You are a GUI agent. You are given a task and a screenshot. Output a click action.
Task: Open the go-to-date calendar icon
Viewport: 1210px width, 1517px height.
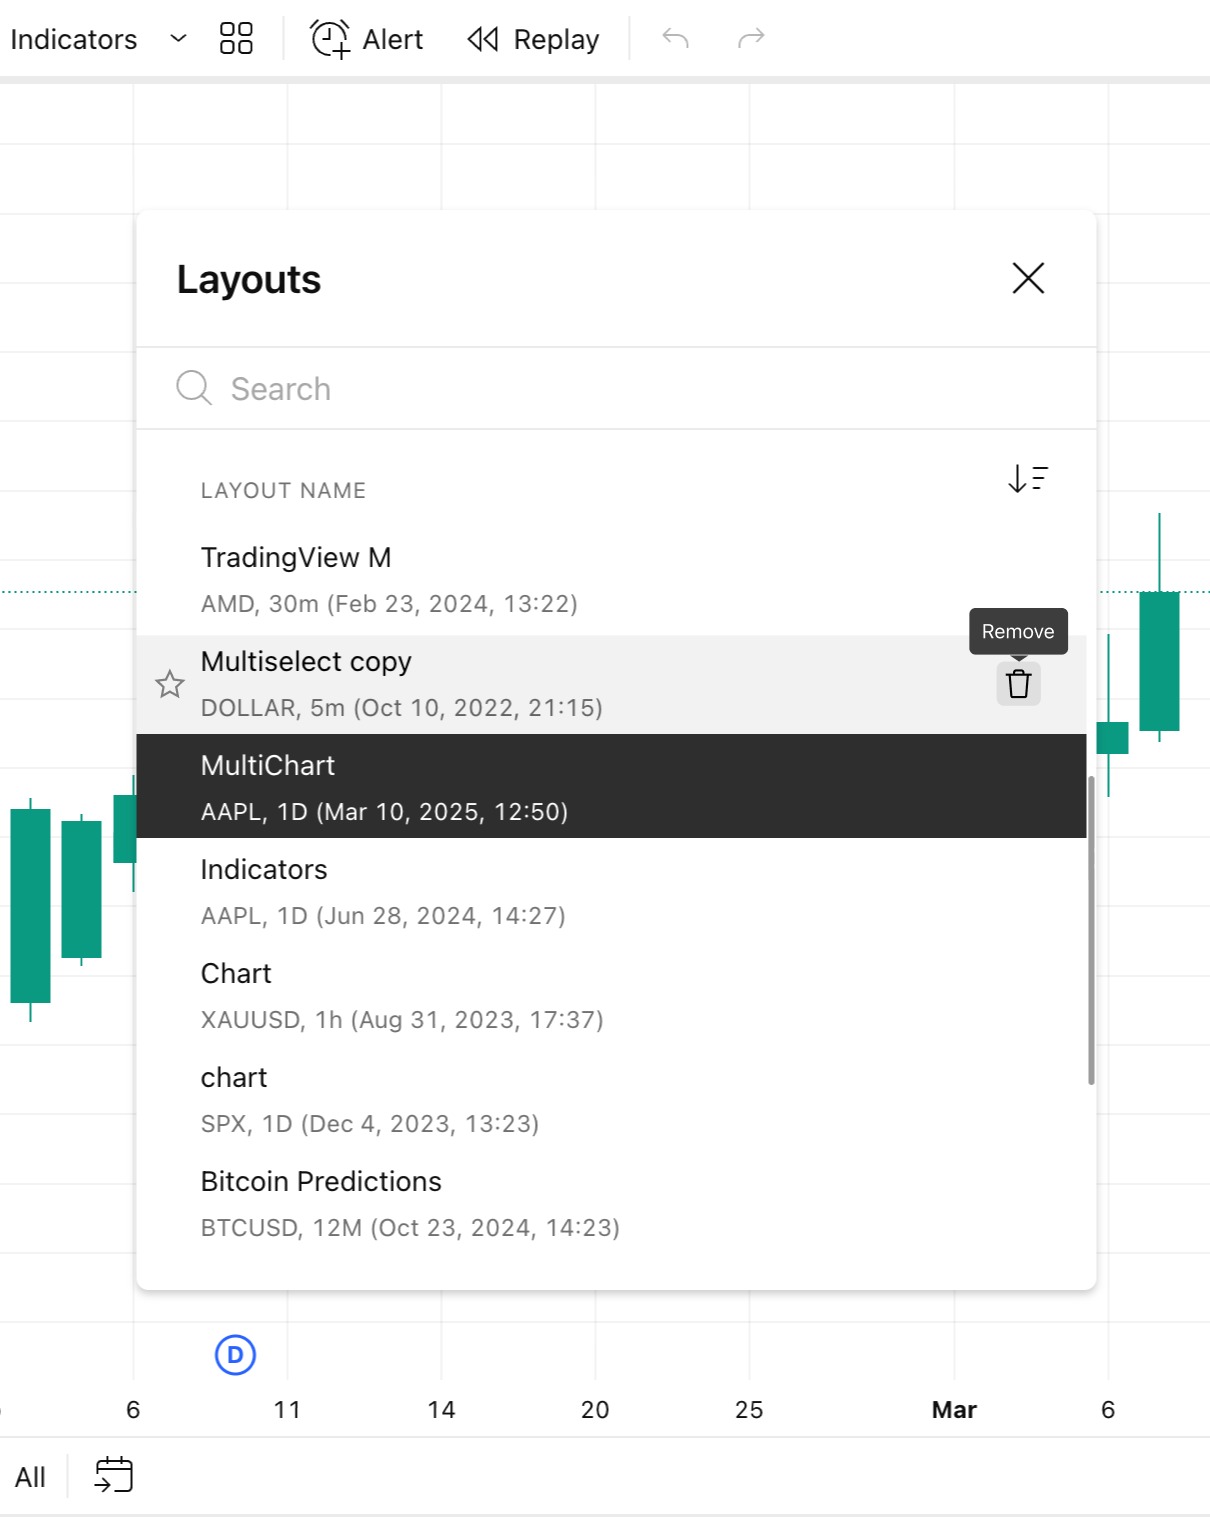[x=114, y=1475]
